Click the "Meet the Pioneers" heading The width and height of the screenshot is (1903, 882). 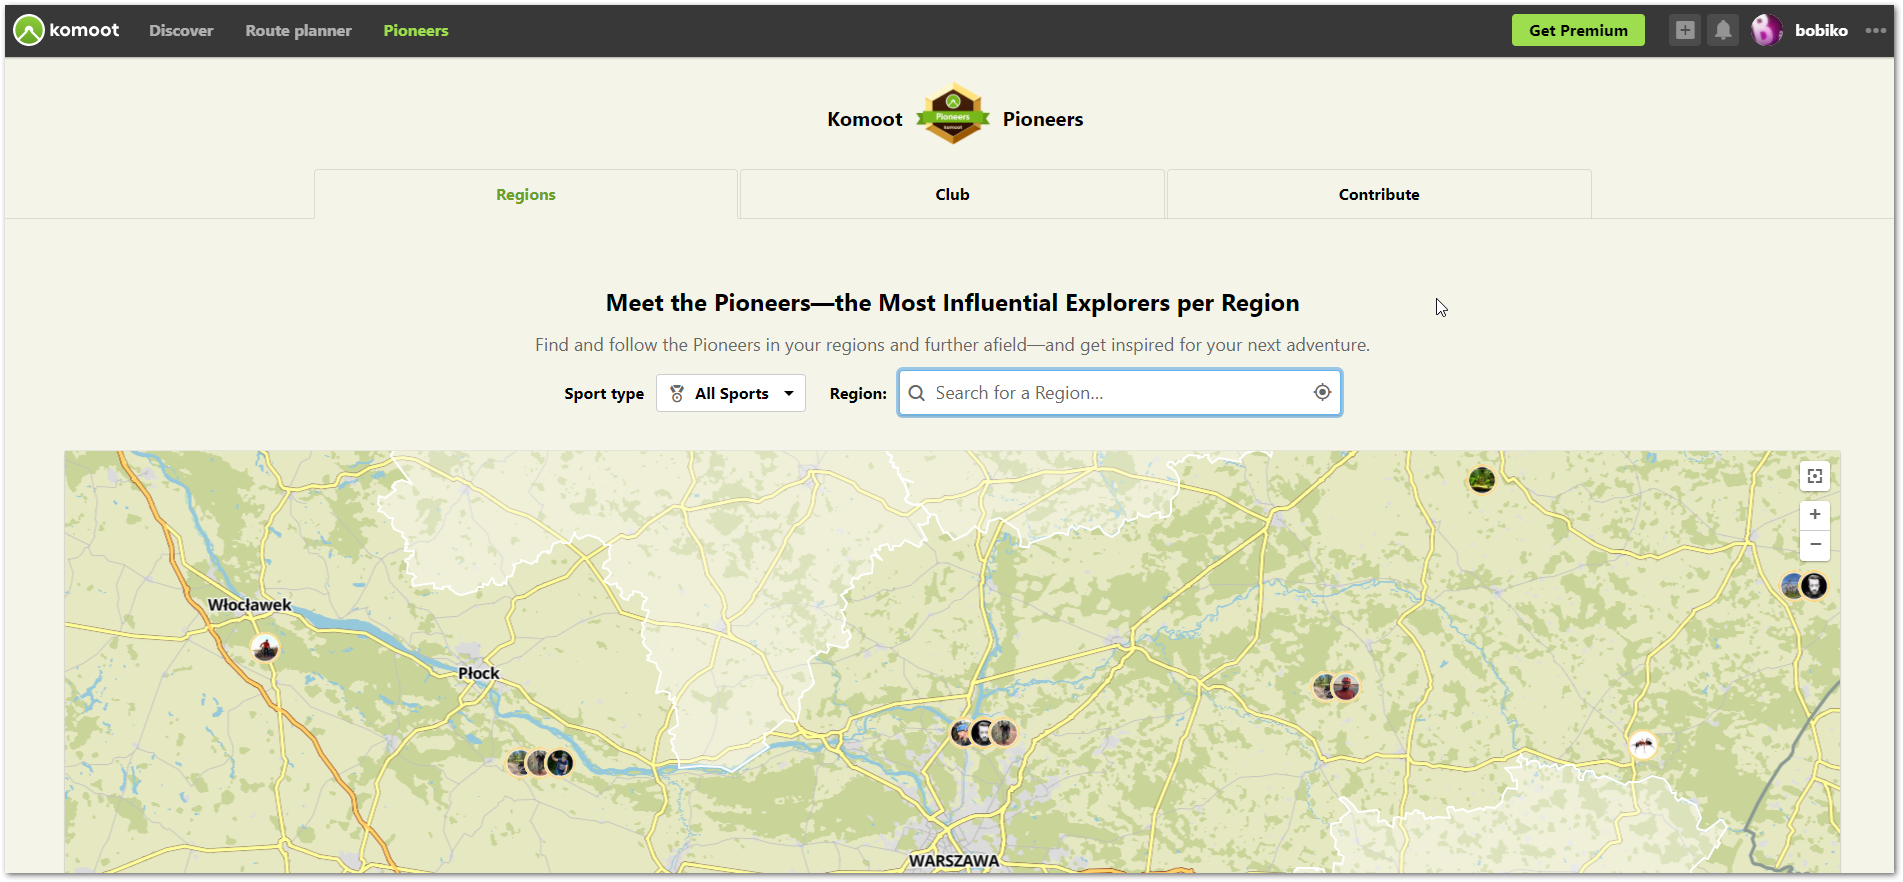952,303
